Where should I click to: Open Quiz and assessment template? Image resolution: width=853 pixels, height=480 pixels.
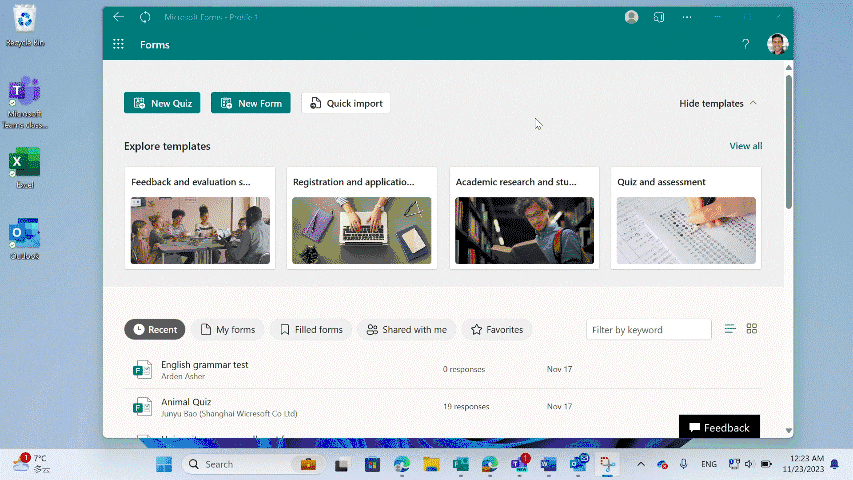(x=686, y=218)
